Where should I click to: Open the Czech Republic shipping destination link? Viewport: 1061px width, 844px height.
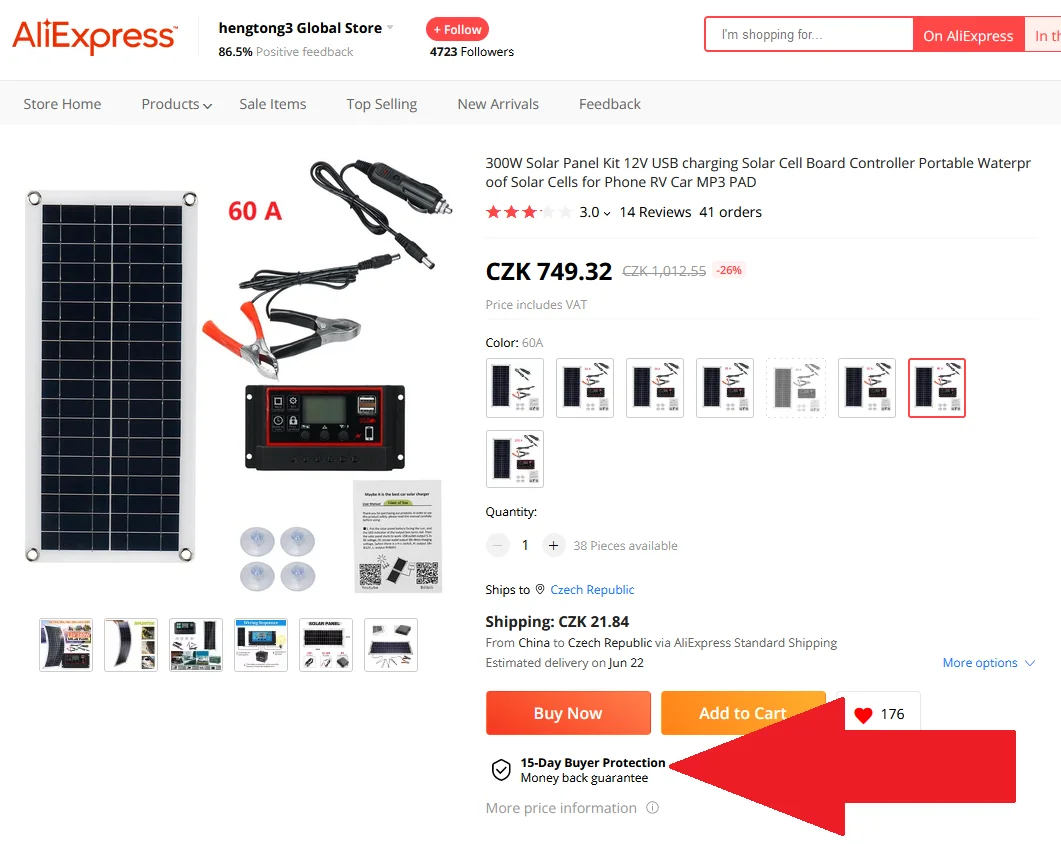pos(592,590)
